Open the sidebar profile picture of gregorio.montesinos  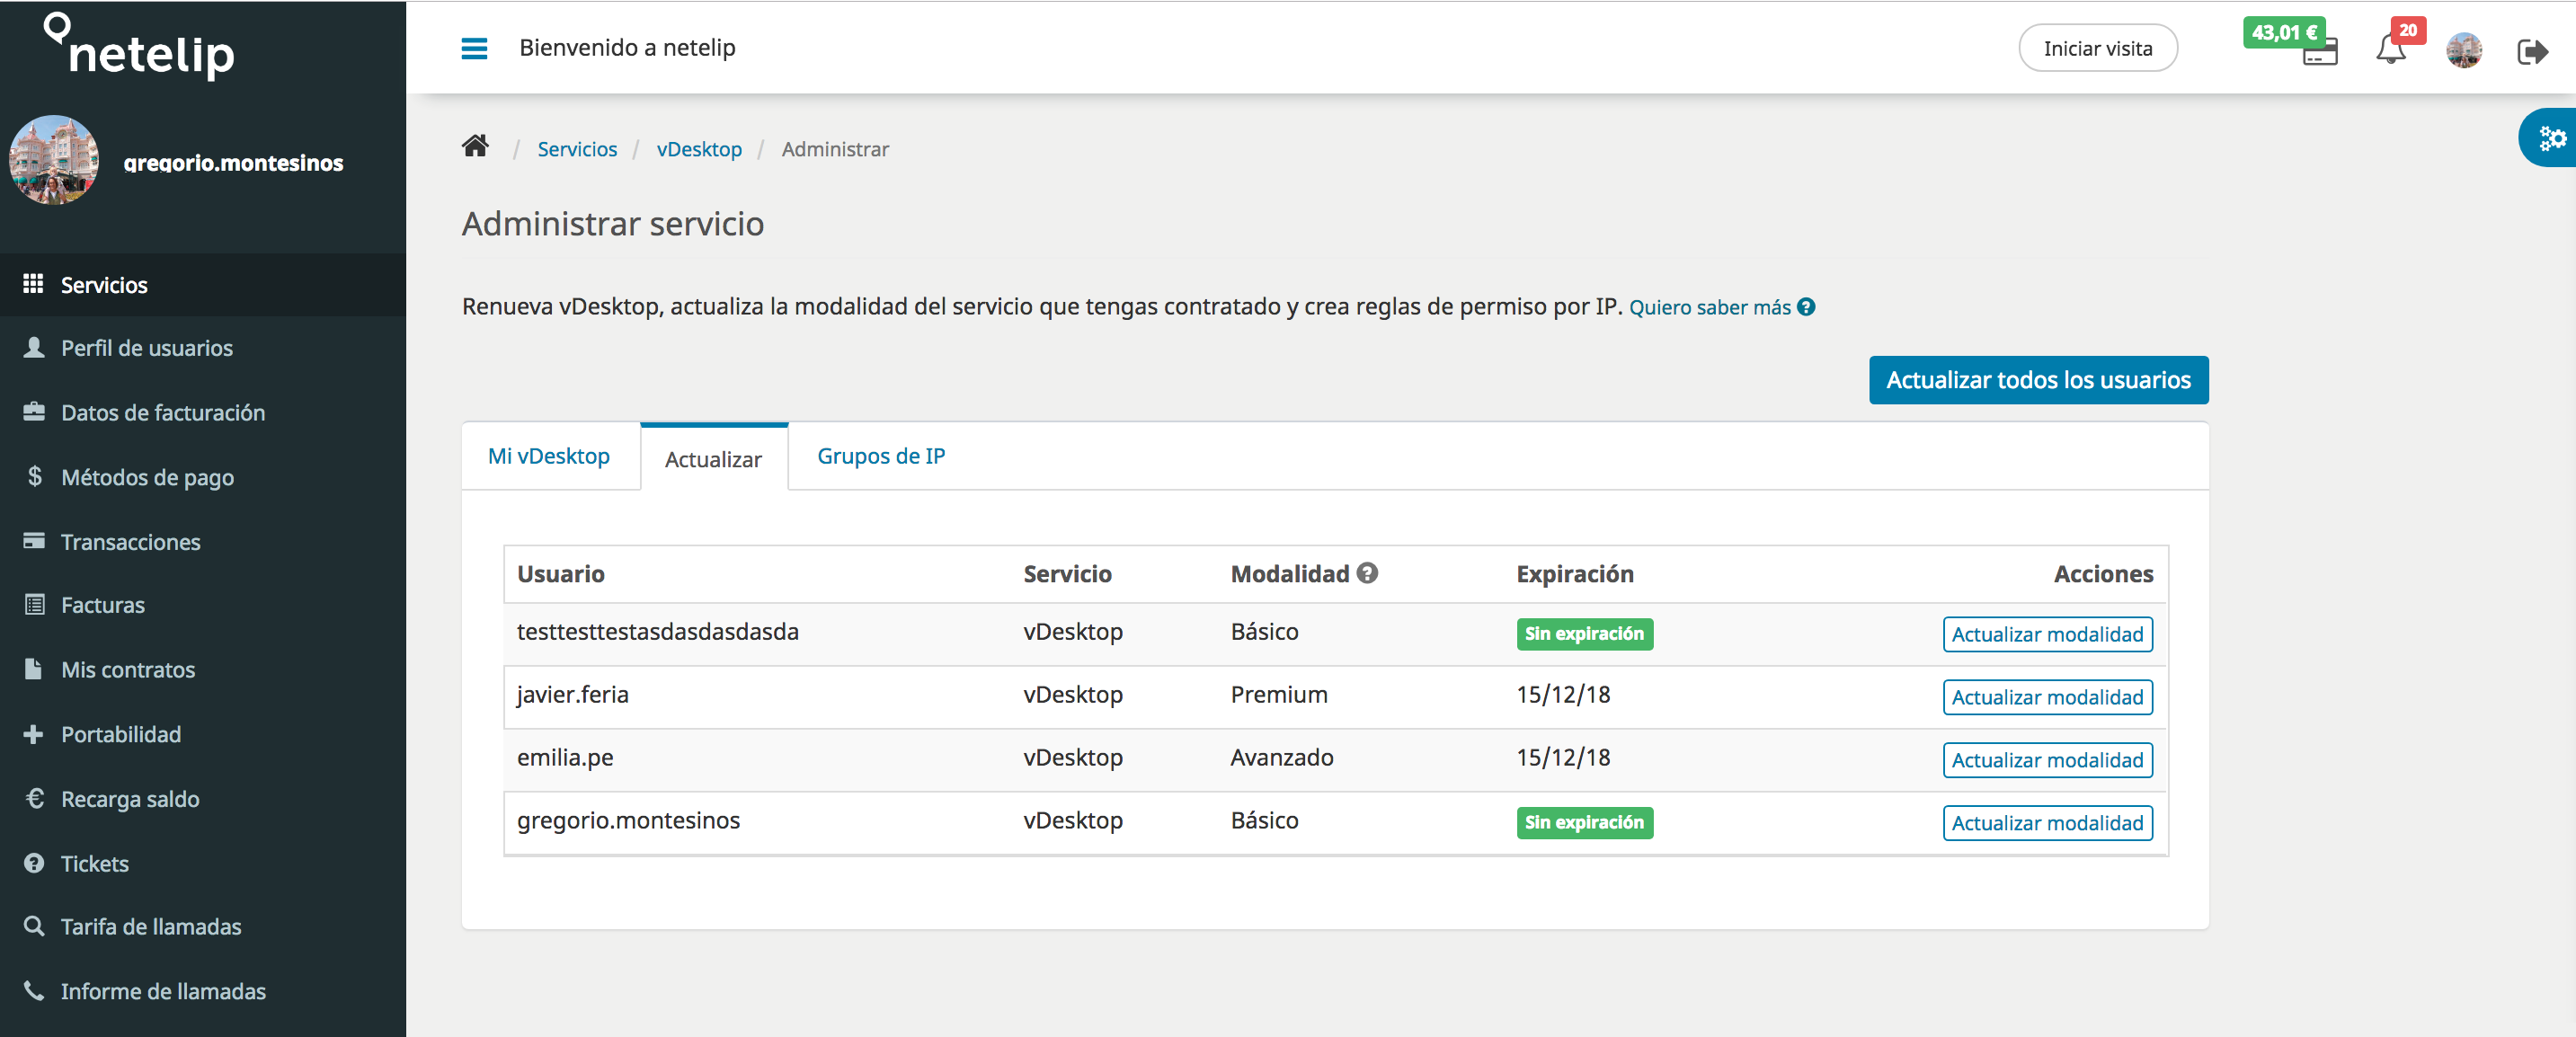[x=54, y=160]
